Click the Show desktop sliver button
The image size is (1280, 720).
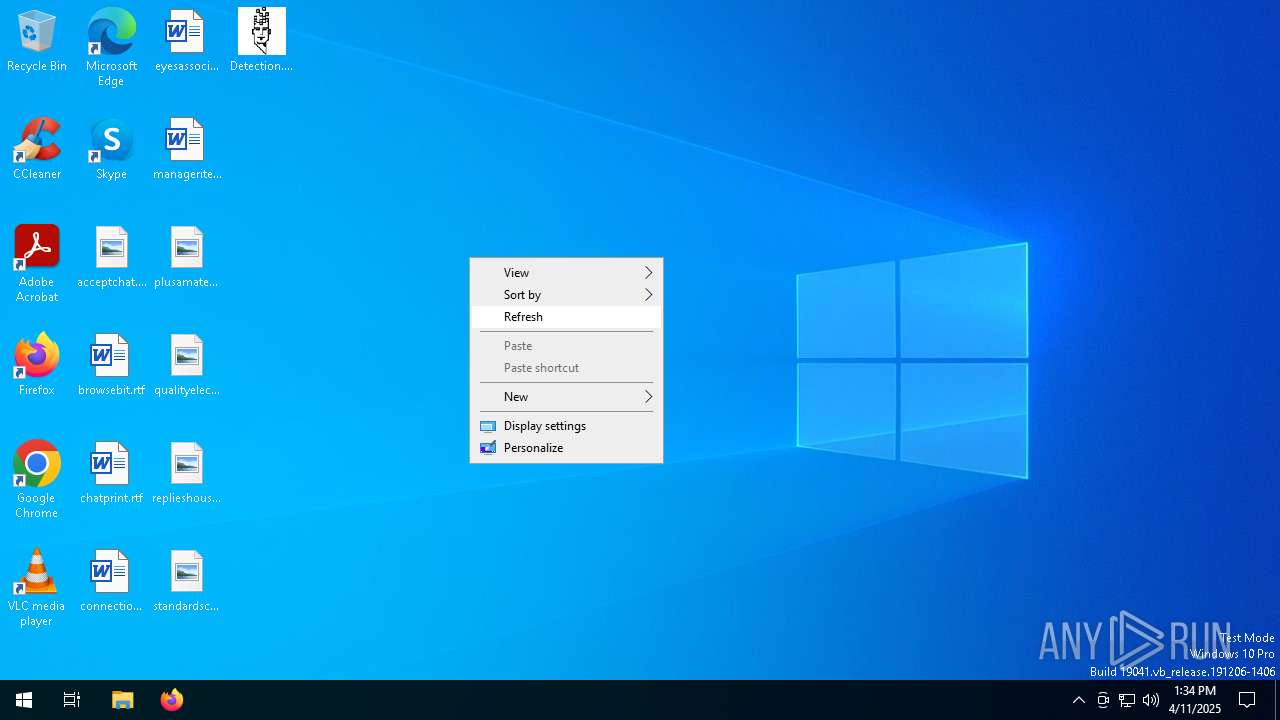[1277, 700]
